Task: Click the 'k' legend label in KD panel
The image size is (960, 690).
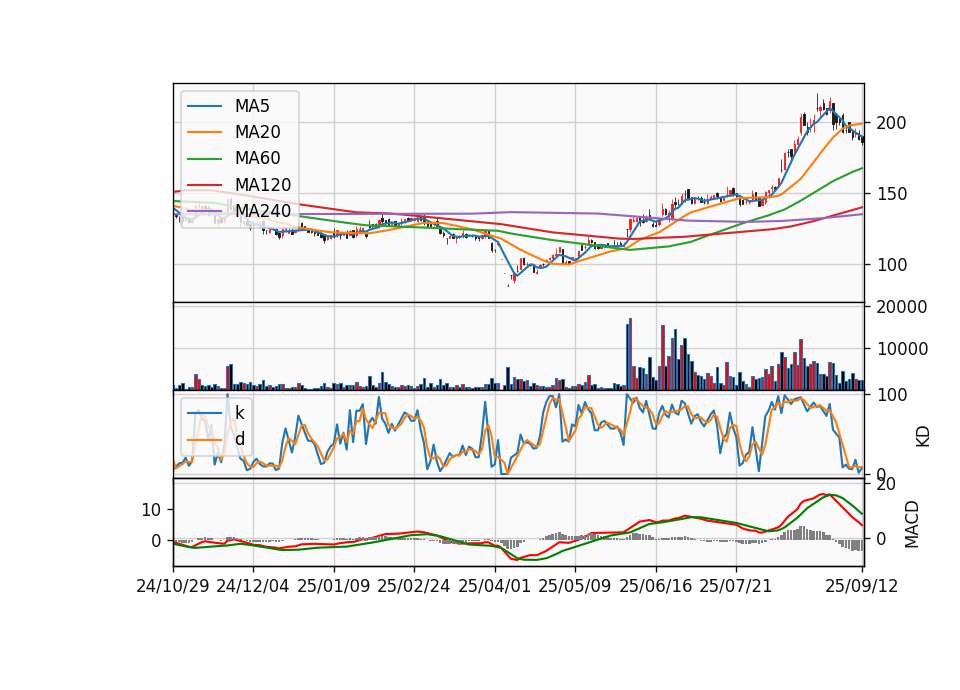Action: [239, 413]
